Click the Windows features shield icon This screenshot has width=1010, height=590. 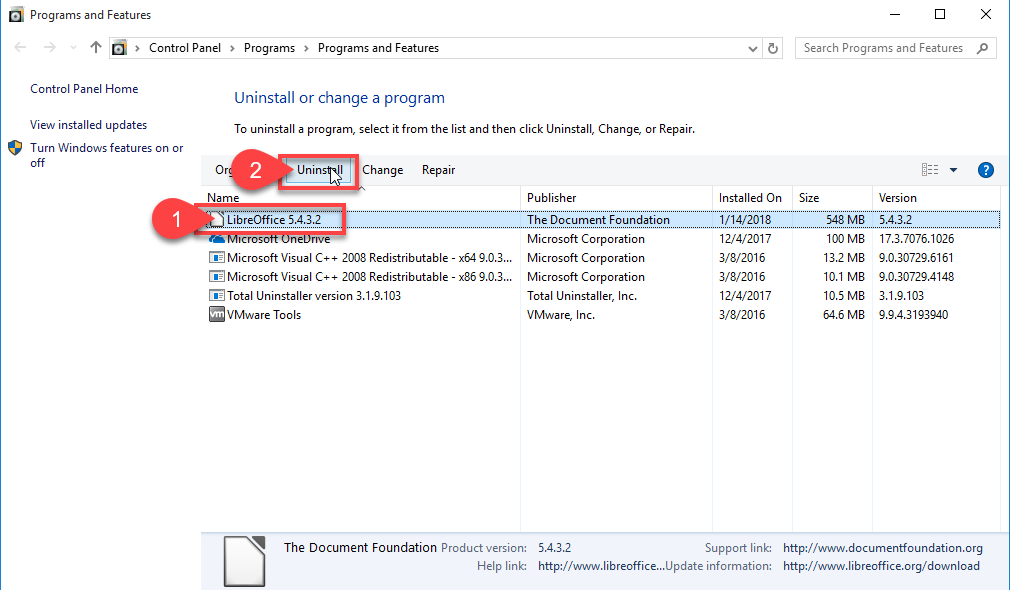point(15,148)
